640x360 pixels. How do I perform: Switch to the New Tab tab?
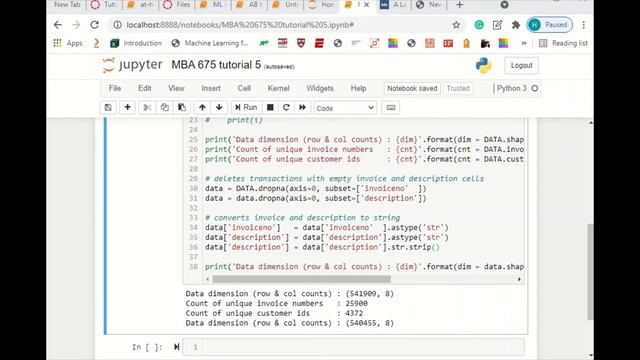pos(67,5)
